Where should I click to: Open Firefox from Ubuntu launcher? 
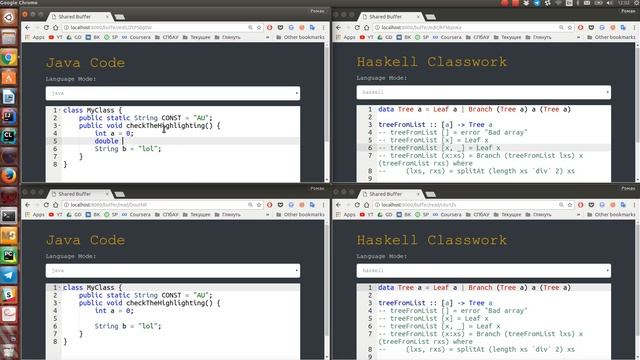coord(9,176)
